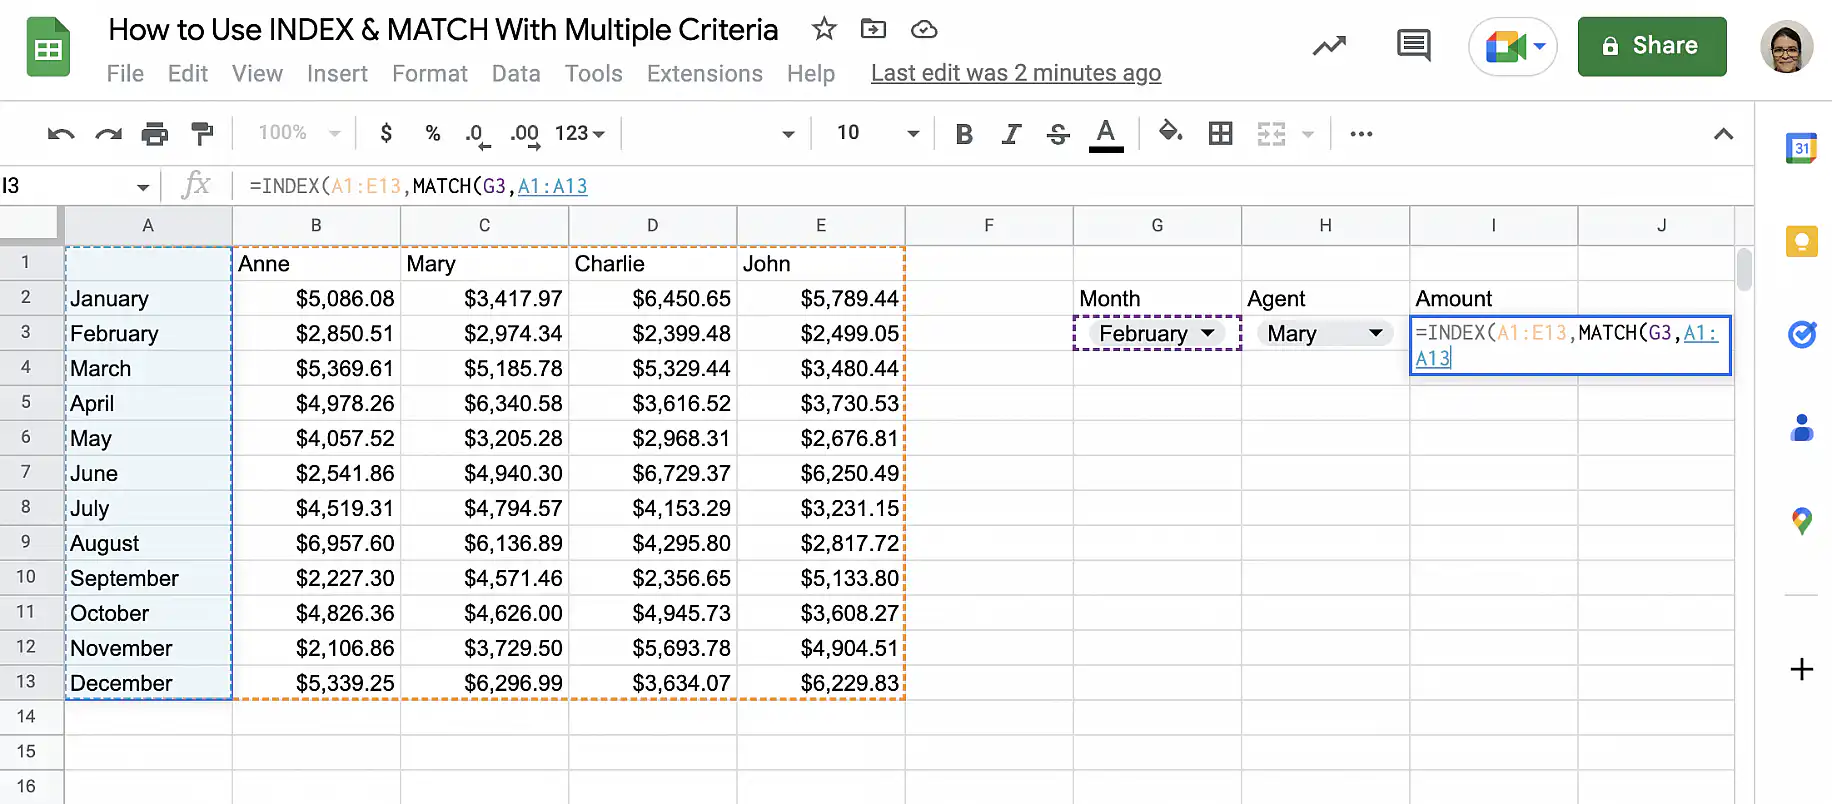Open the Insert menu

(337, 74)
